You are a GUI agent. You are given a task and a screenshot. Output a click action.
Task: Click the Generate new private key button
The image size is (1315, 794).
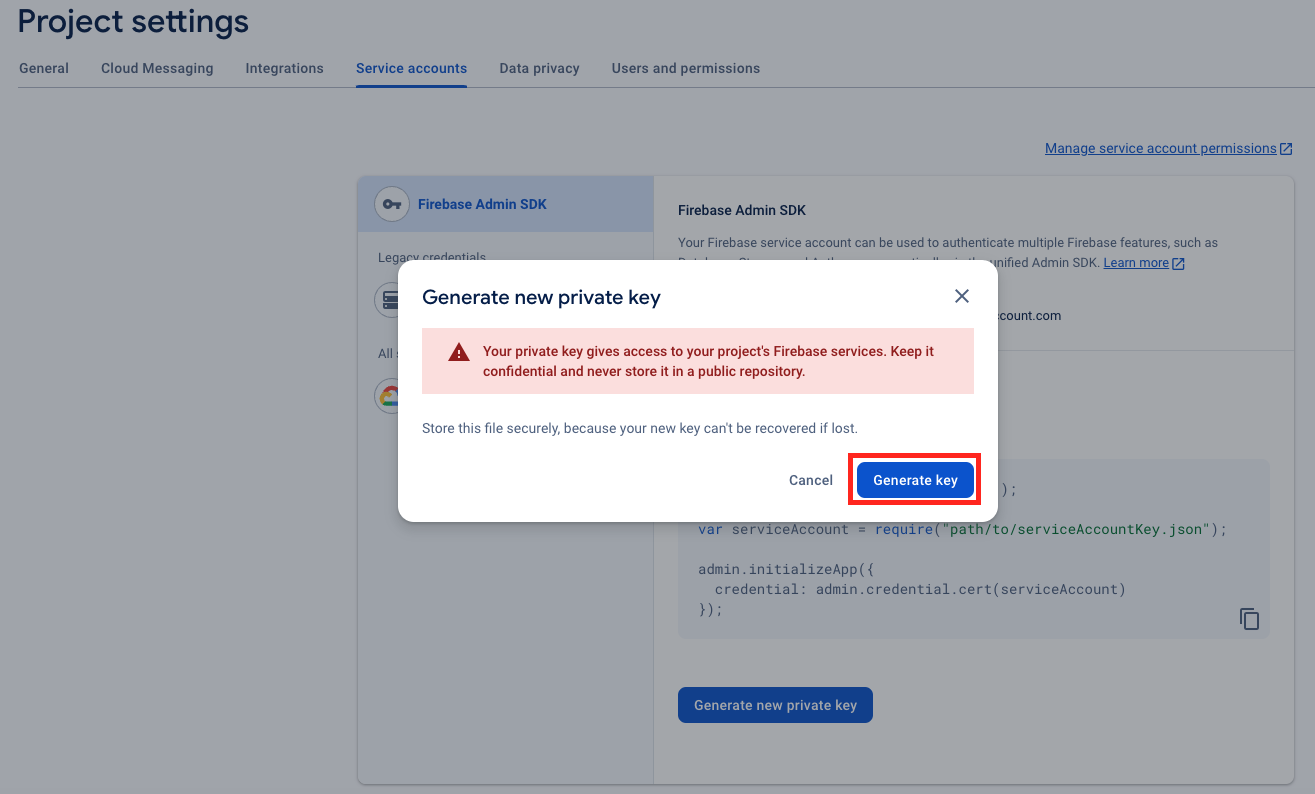point(775,705)
